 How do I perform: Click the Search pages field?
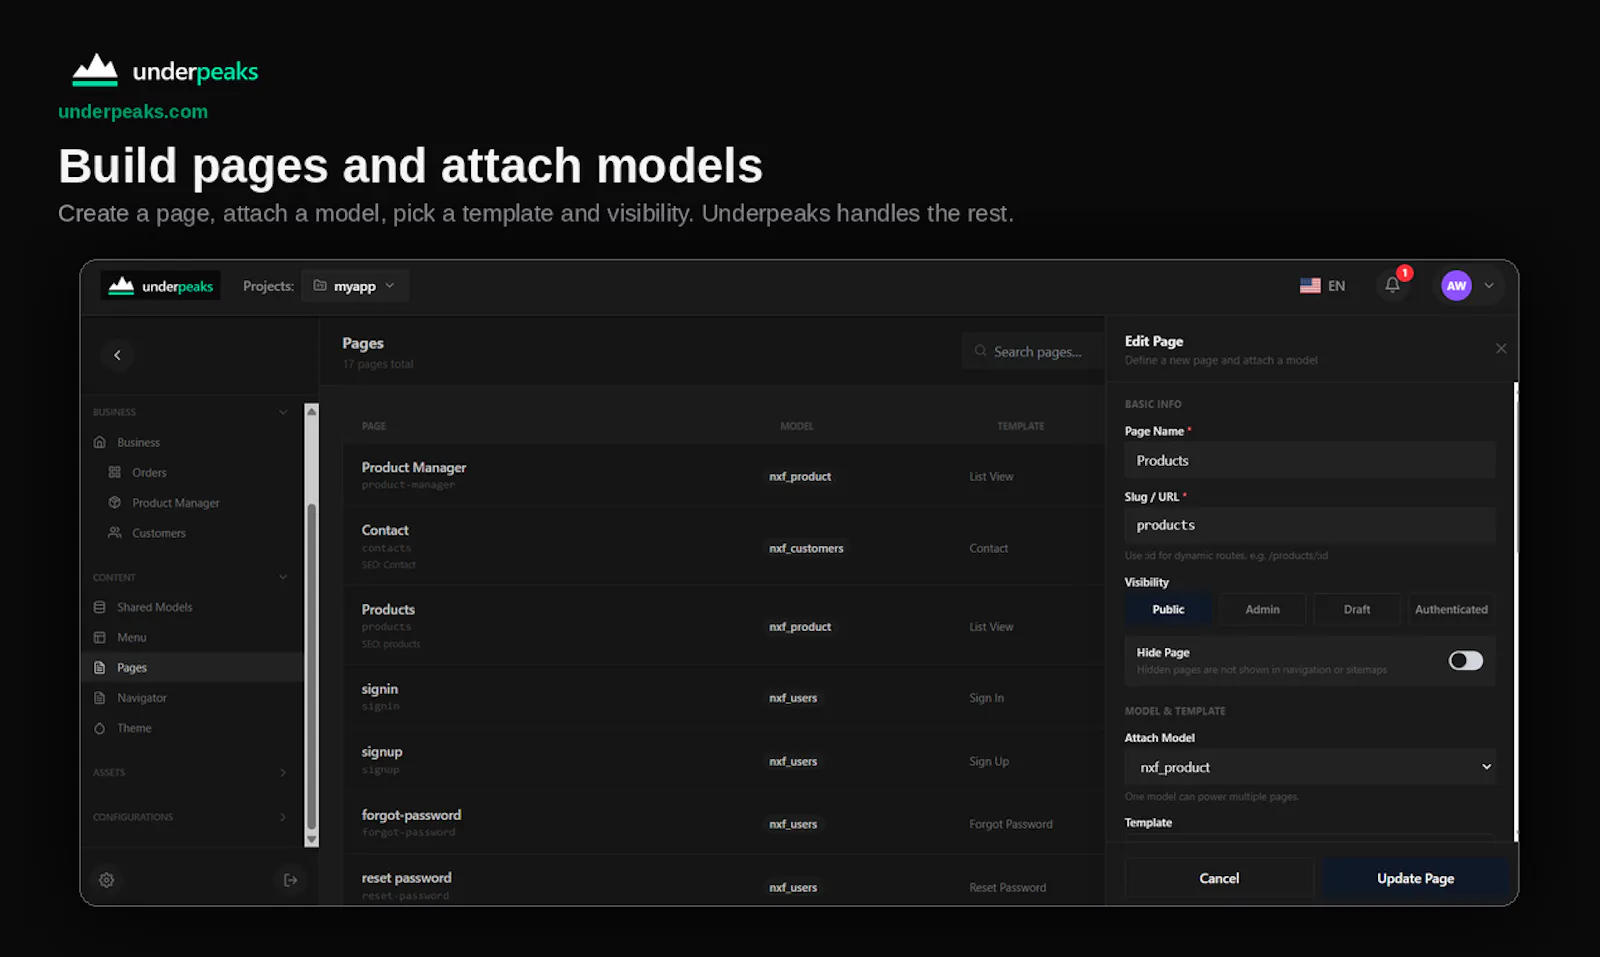[x=1033, y=351]
